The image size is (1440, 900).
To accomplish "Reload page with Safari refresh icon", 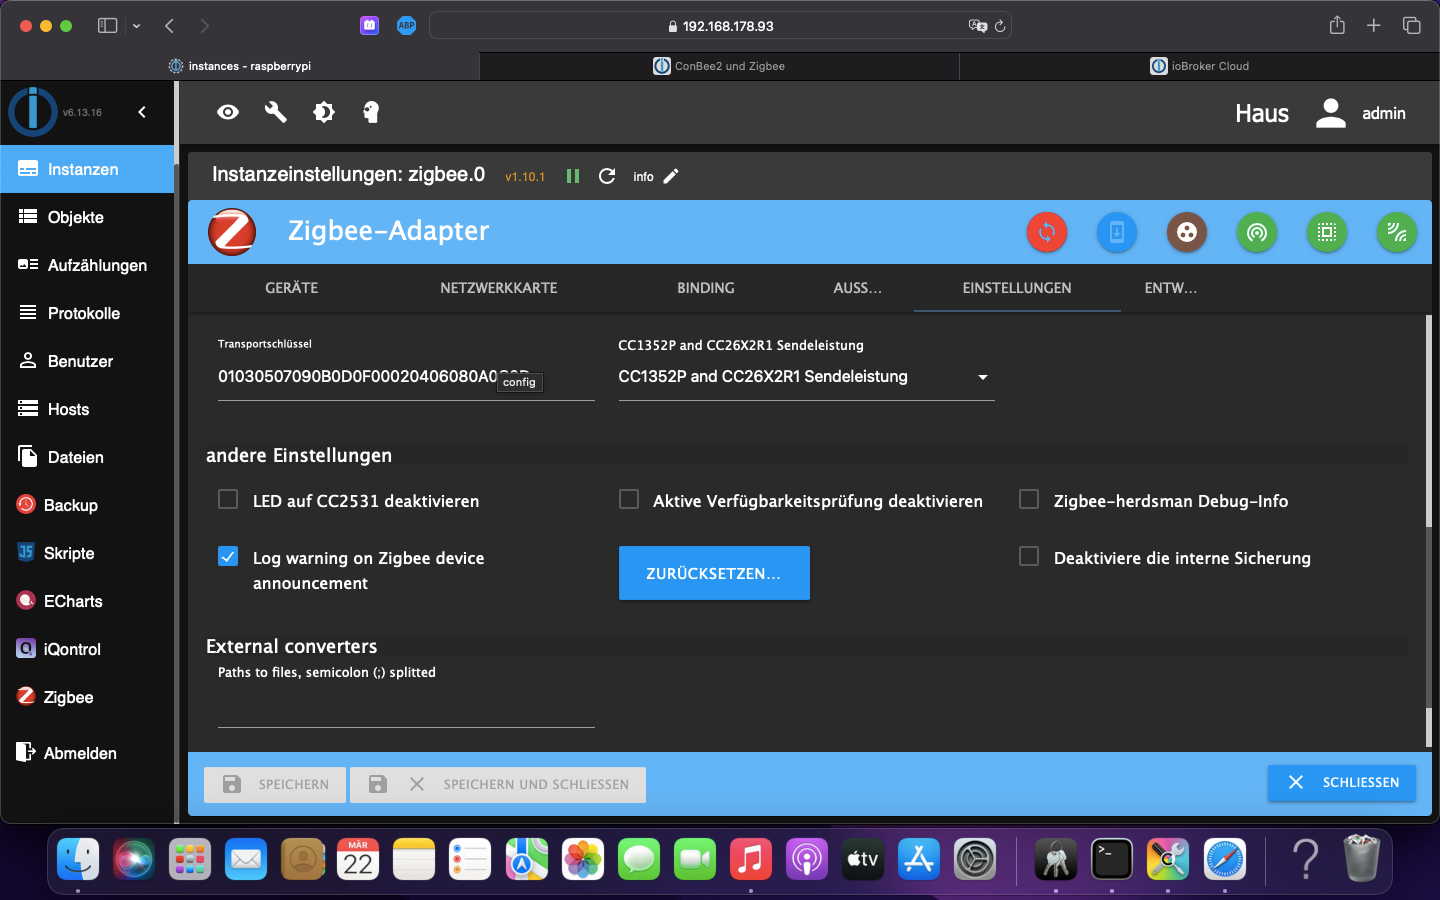I will 999,26.
